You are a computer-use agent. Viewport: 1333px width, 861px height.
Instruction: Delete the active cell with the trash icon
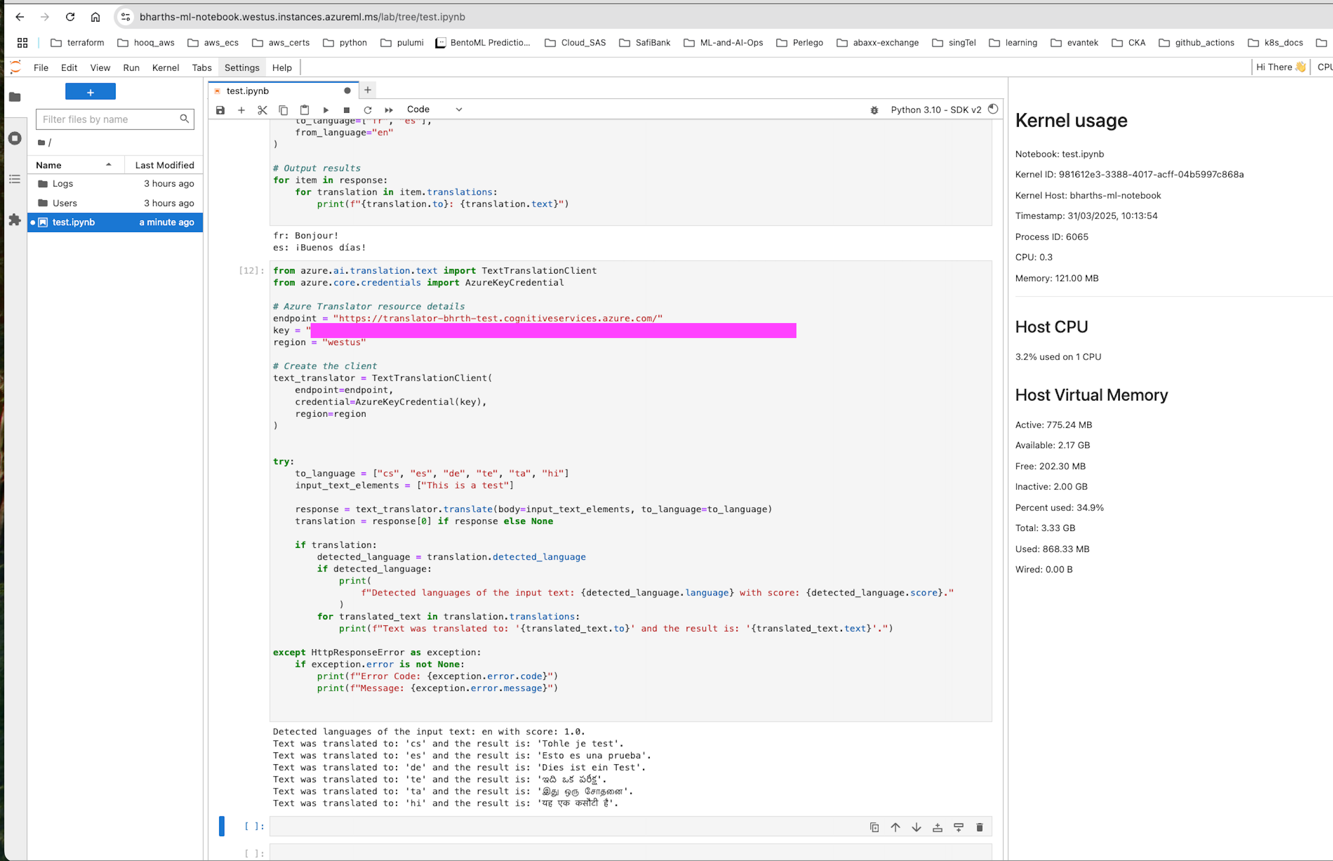click(979, 828)
